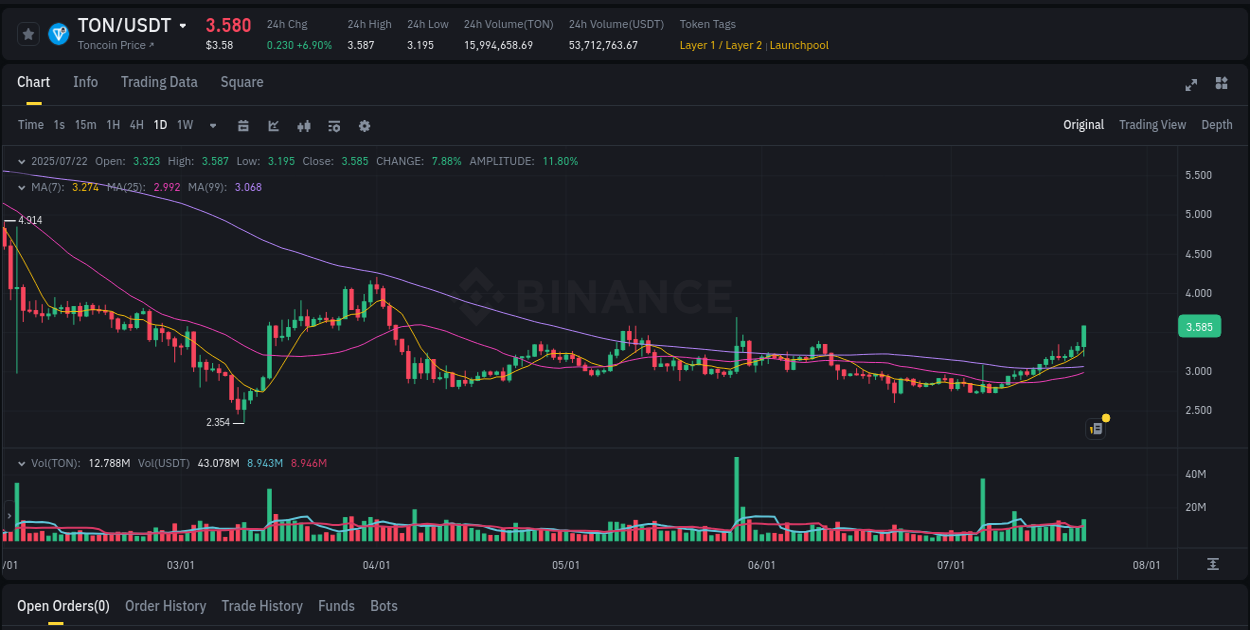
Task: Click the green 3.585 price tag
Action: pyautogui.click(x=1199, y=326)
